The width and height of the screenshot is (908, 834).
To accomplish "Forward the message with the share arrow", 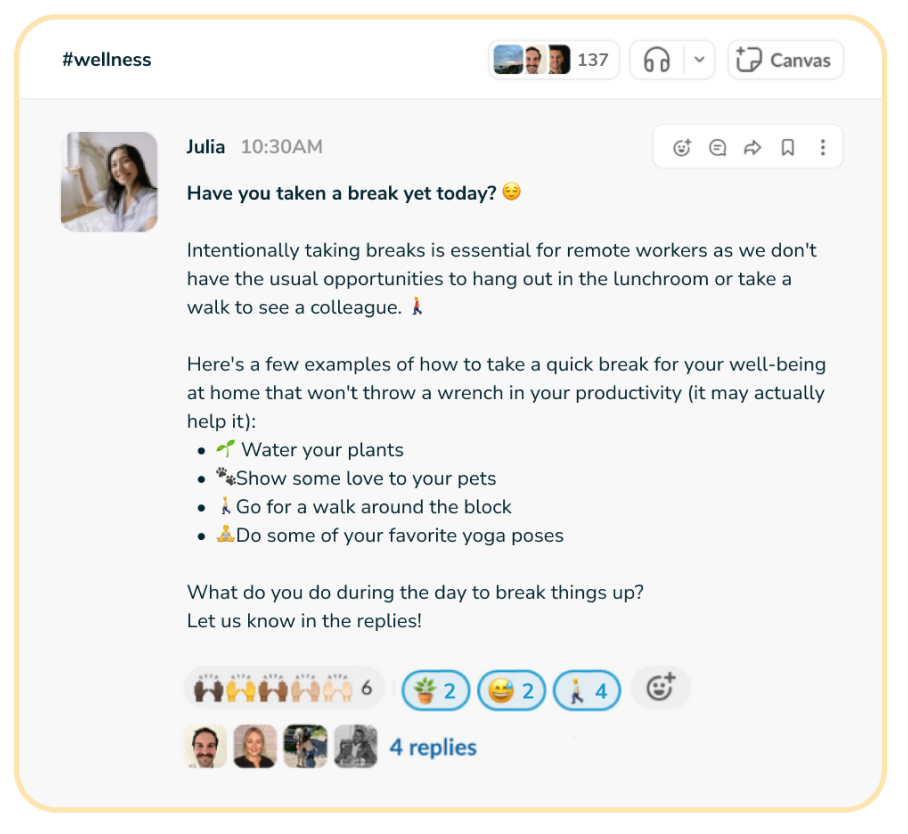I will [x=752, y=148].
